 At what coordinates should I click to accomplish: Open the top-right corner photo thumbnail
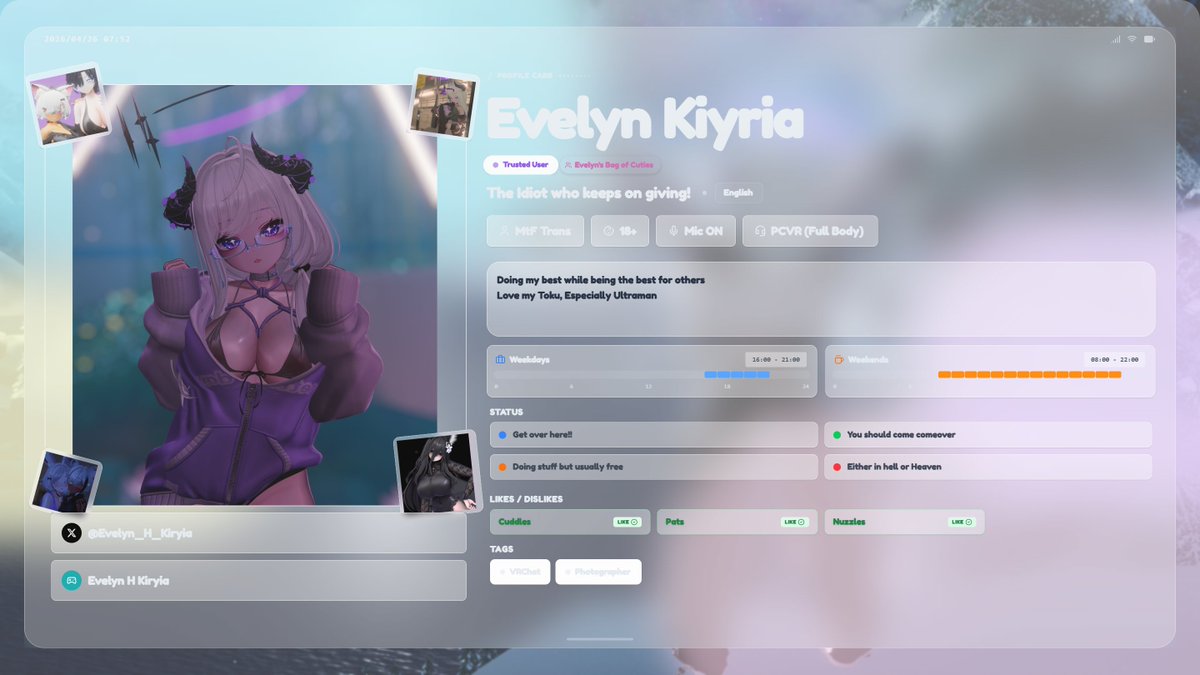442,103
